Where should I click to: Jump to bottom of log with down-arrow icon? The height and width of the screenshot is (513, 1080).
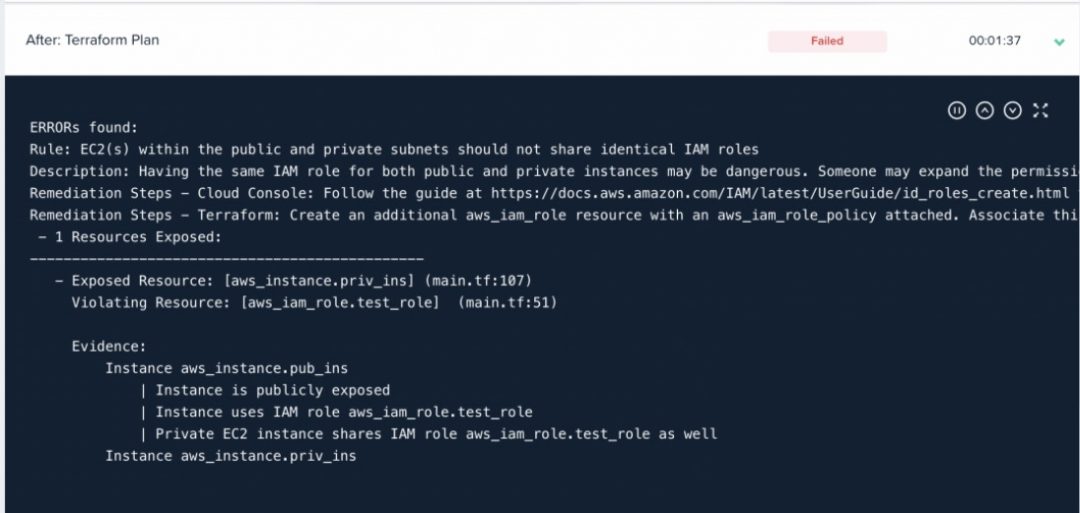(1012, 110)
